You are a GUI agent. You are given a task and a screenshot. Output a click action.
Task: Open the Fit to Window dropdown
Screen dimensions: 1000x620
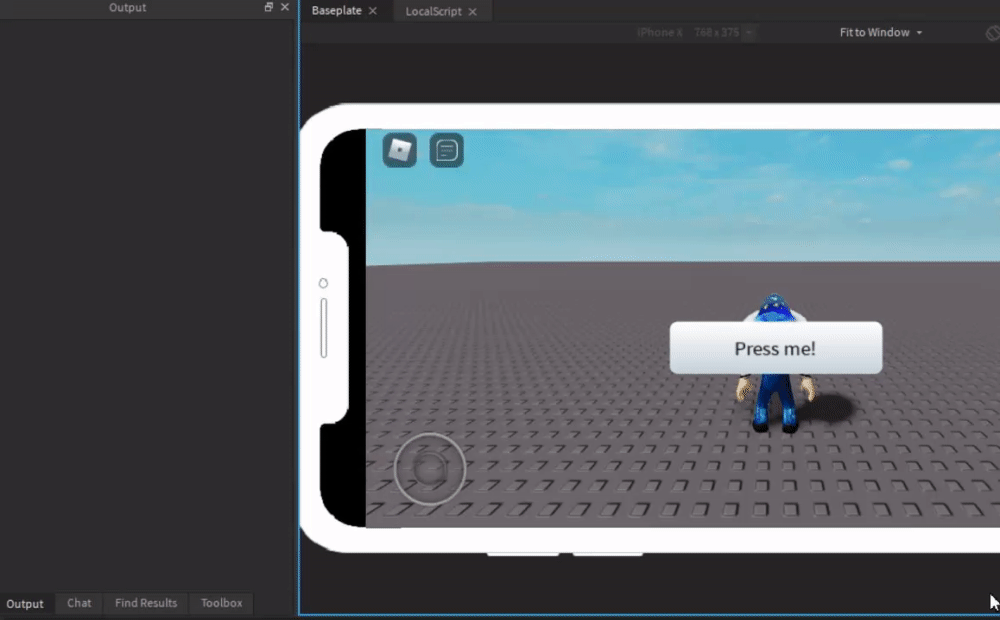pos(881,33)
